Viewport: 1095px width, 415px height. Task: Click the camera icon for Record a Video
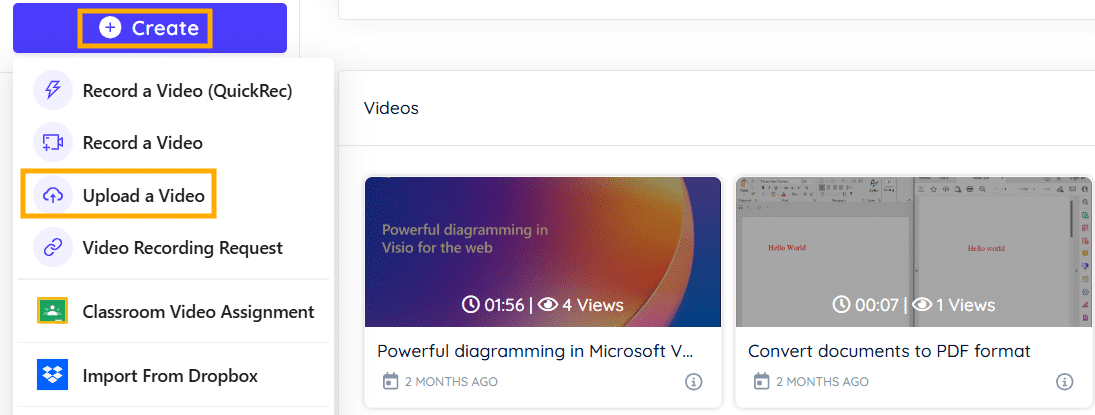click(53, 143)
